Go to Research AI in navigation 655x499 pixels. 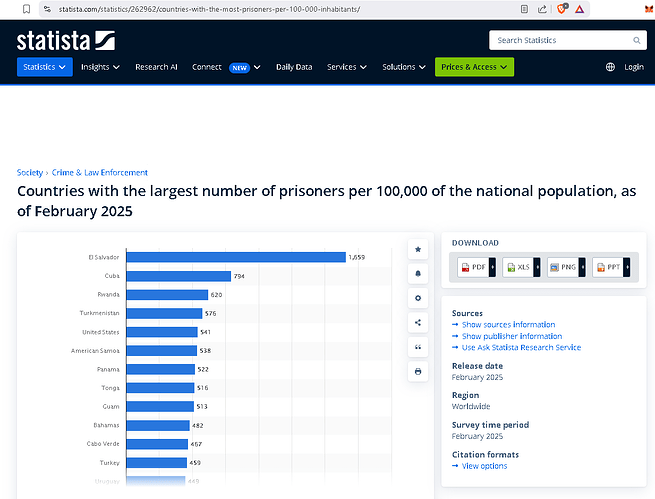coord(156,67)
